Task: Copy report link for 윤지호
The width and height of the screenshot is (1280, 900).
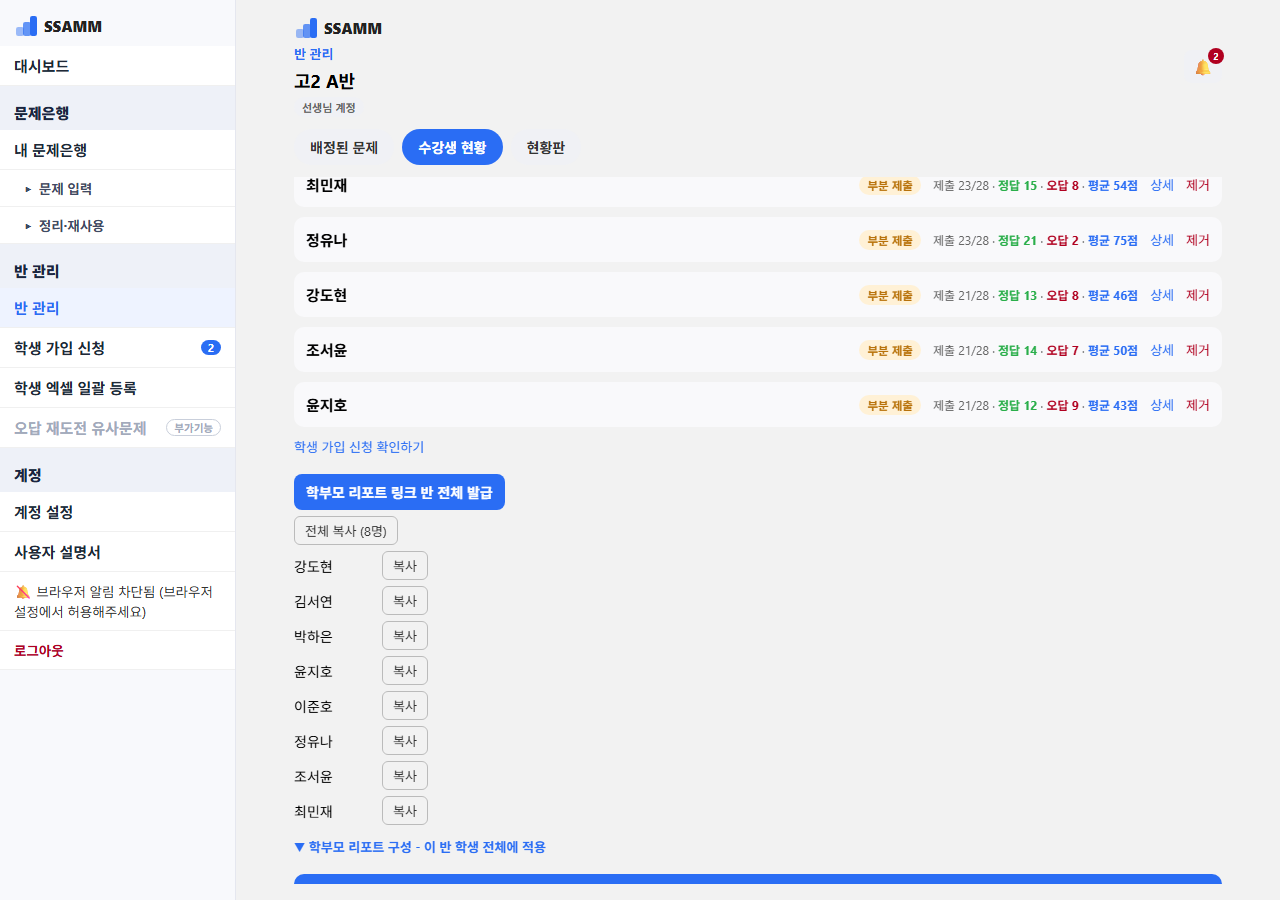Action: (405, 671)
